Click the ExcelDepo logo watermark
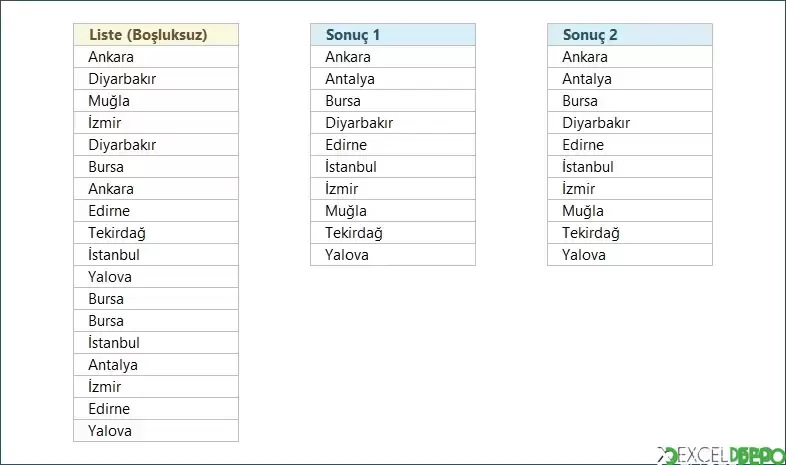 (721, 455)
